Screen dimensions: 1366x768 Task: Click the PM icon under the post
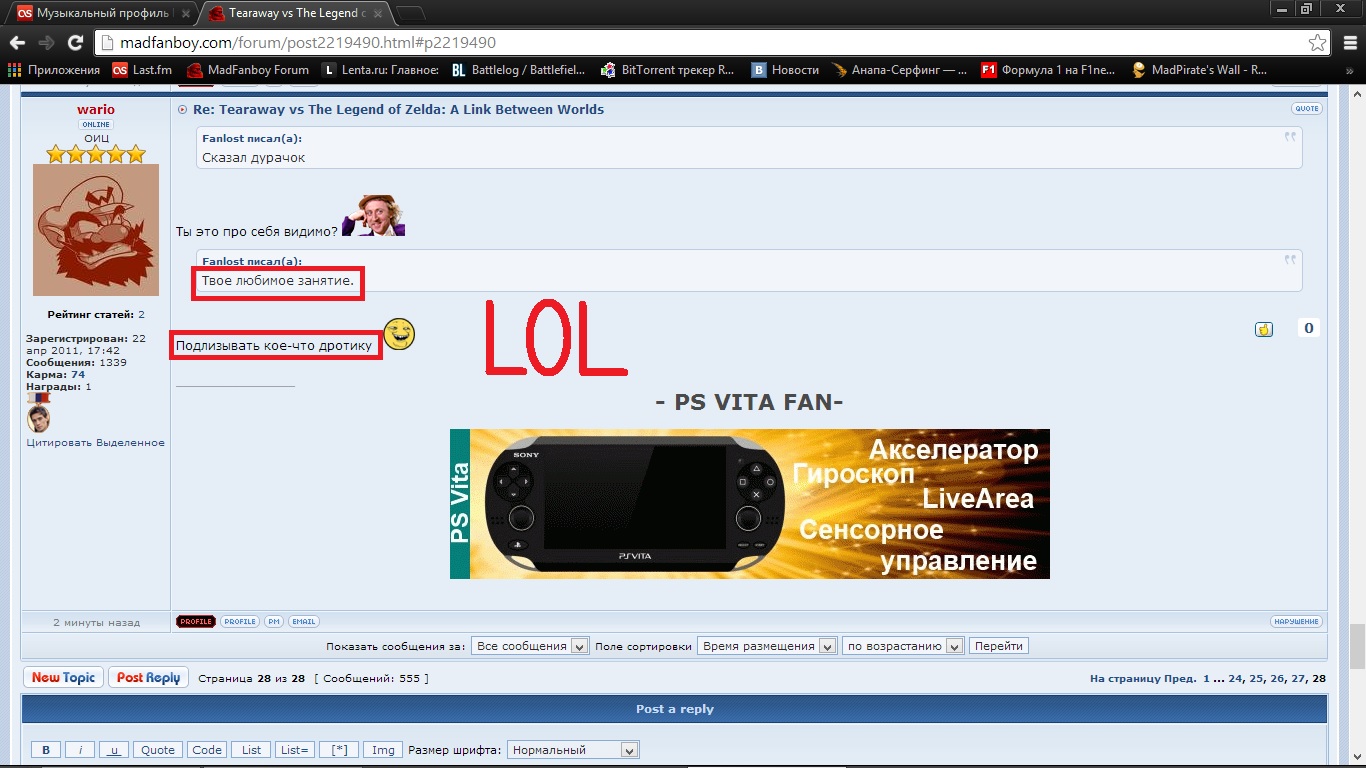(x=274, y=622)
